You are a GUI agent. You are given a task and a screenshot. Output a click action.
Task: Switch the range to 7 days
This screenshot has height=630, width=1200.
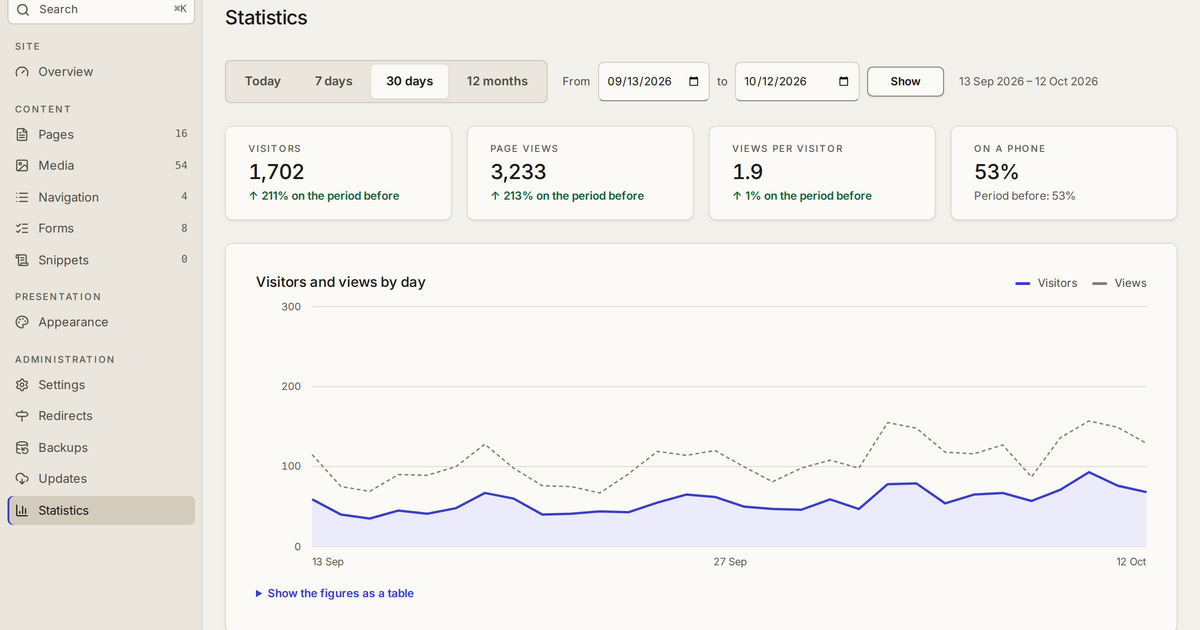pyautogui.click(x=334, y=81)
